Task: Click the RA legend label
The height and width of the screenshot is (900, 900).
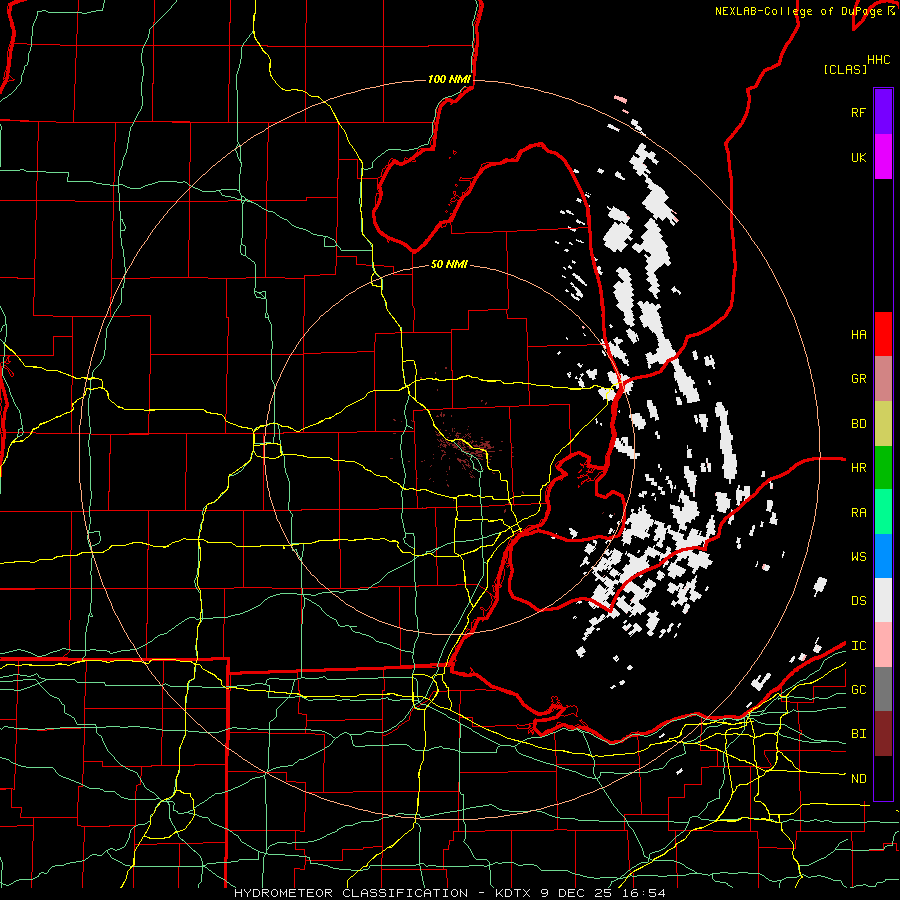Action: (x=858, y=513)
